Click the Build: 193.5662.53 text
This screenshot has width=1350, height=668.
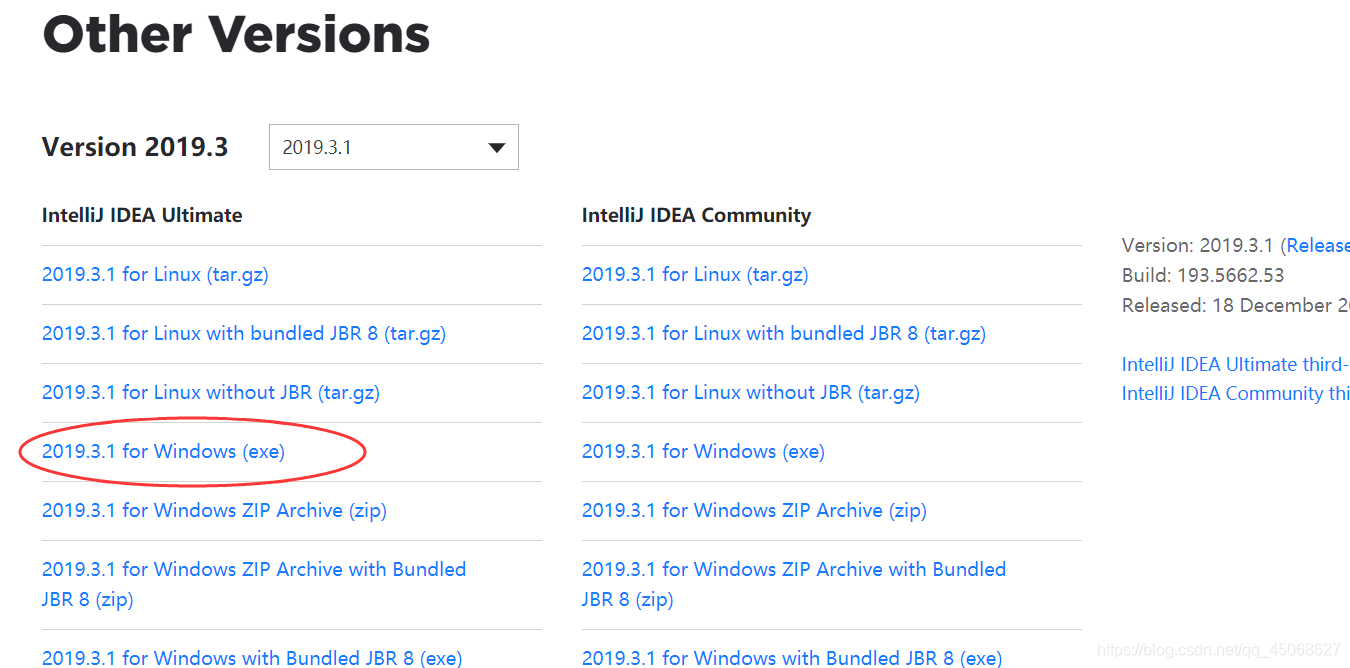[1203, 275]
